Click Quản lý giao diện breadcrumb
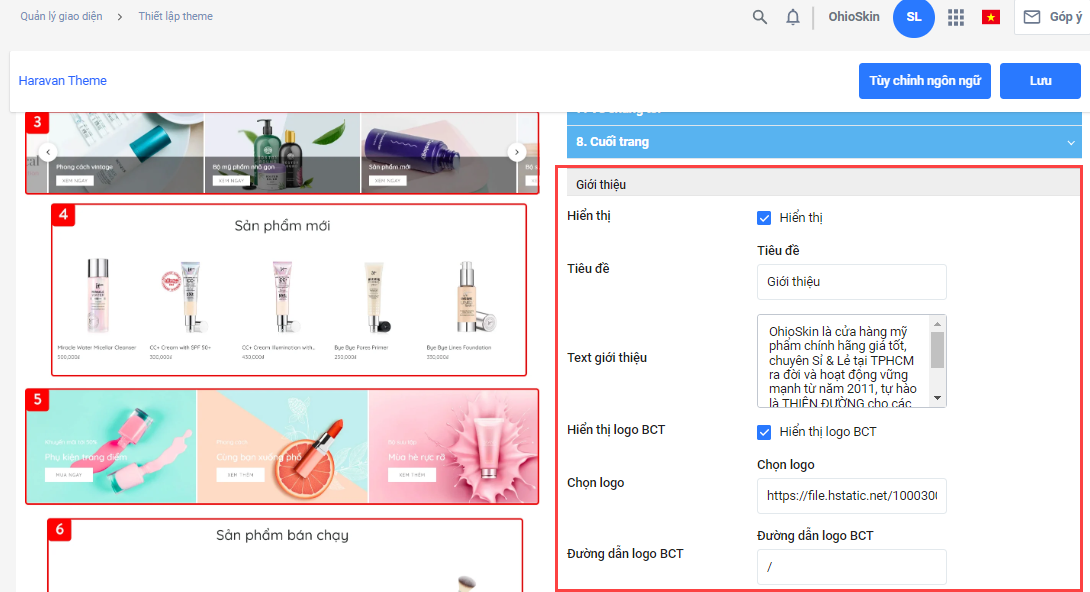 pyautogui.click(x=61, y=17)
